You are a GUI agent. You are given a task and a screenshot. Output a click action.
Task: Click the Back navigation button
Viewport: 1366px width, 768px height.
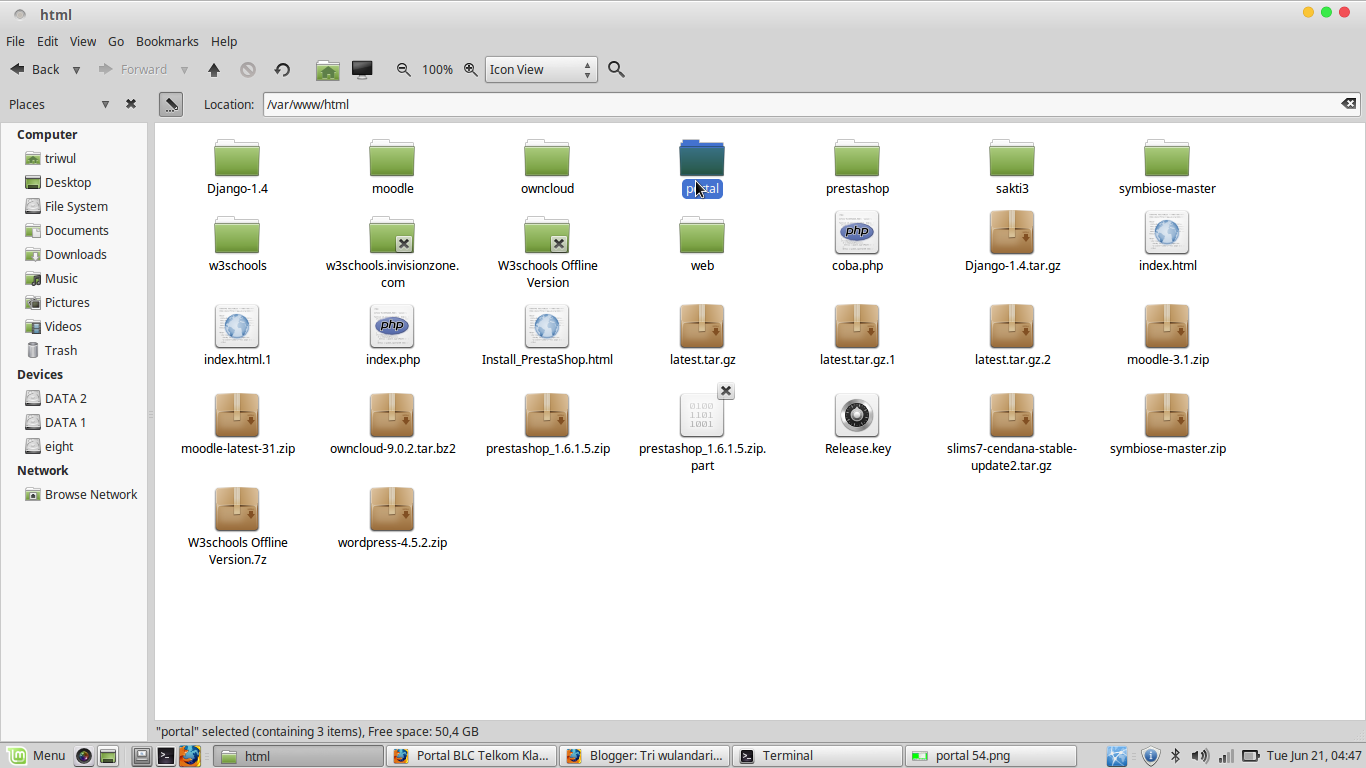38,69
